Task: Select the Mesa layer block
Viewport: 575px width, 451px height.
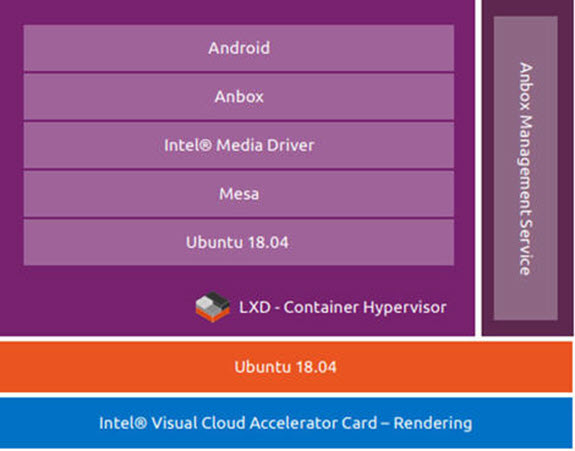Action: click(239, 194)
